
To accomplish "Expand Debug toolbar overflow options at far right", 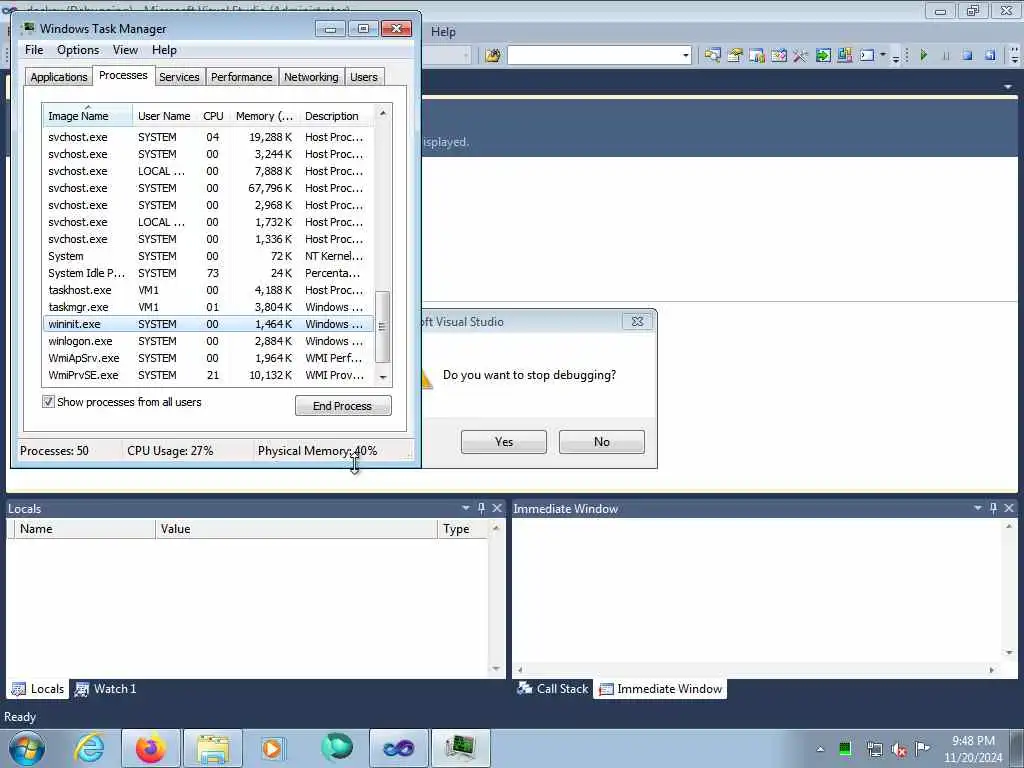I will (1015, 56).
